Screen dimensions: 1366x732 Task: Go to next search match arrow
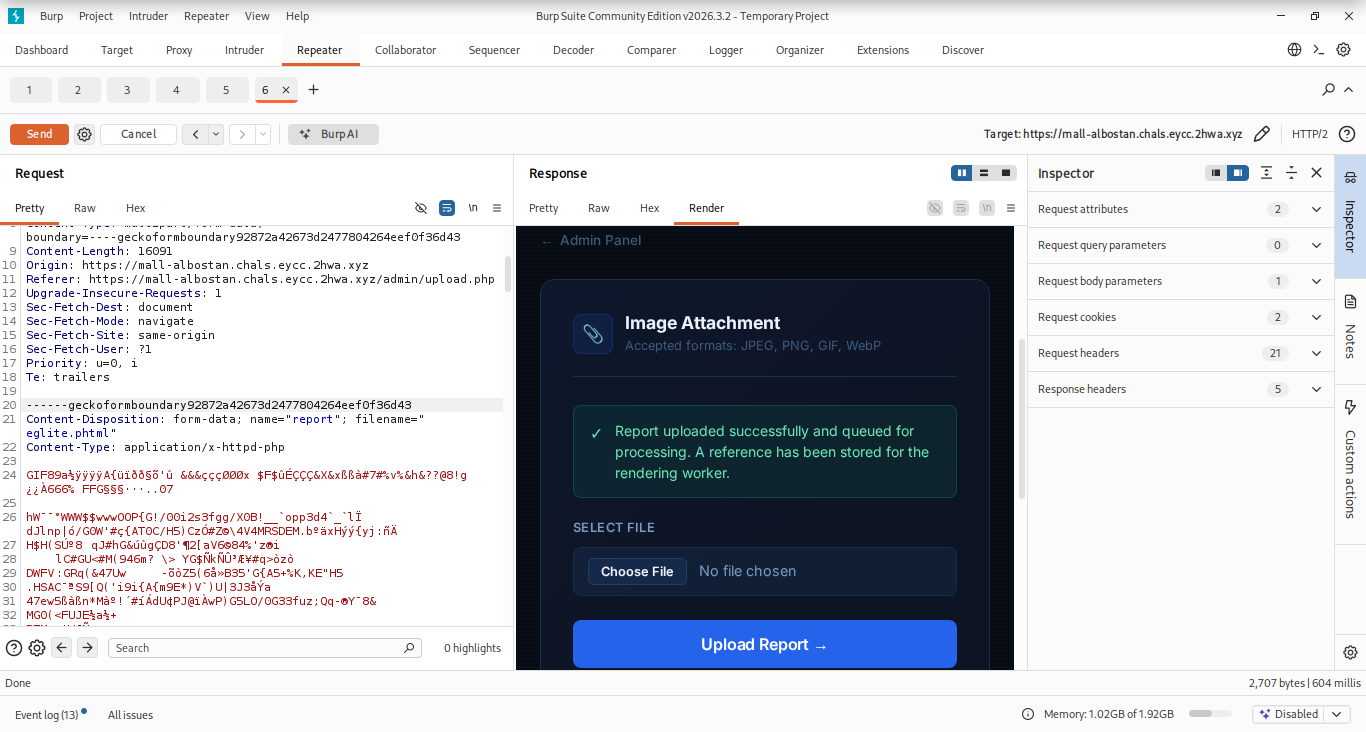tap(88, 648)
